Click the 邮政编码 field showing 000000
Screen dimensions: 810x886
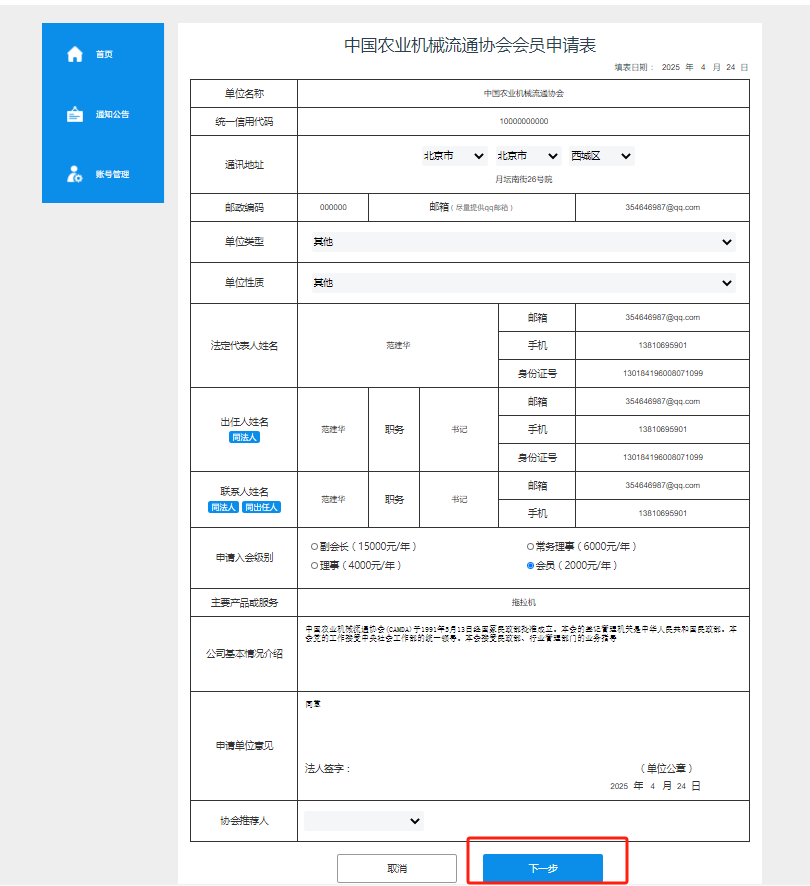(333, 207)
